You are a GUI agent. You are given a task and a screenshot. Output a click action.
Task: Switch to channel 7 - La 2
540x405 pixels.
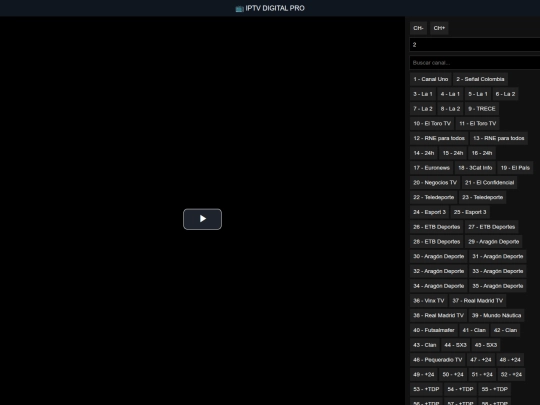pos(423,109)
